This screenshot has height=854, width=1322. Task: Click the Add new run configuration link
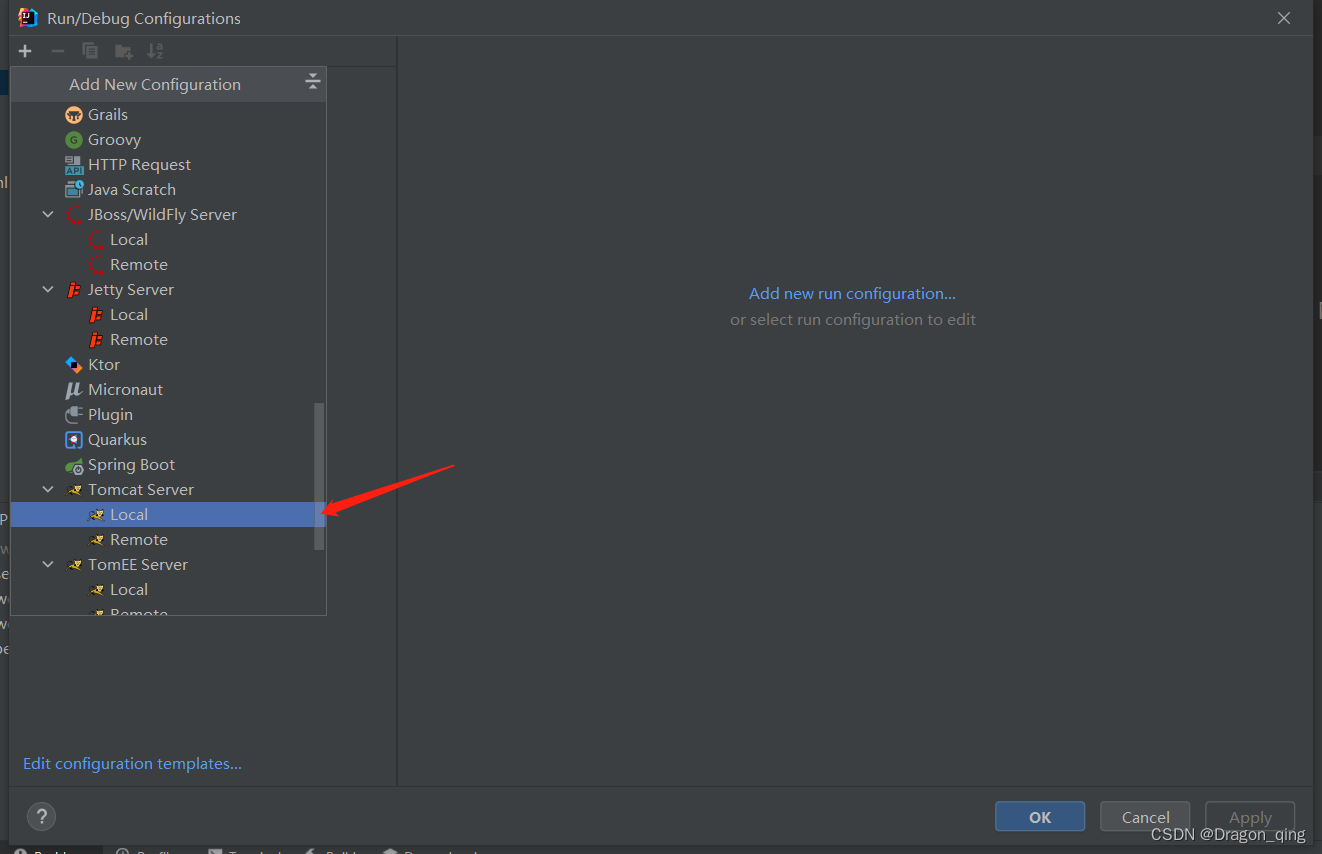(x=852, y=294)
